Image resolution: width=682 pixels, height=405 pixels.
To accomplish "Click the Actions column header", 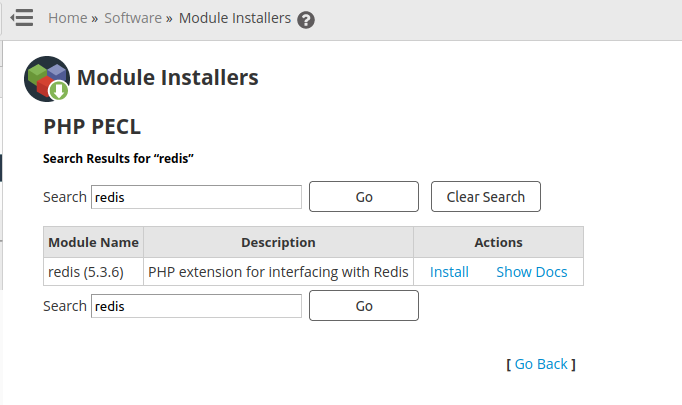I will [x=498, y=242].
